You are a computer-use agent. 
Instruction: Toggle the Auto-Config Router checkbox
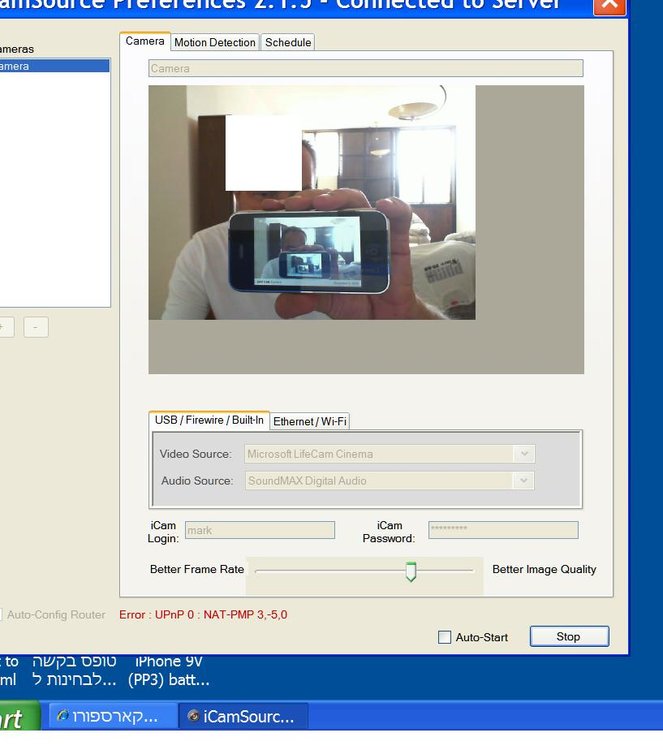pyautogui.click(x=1, y=614)
